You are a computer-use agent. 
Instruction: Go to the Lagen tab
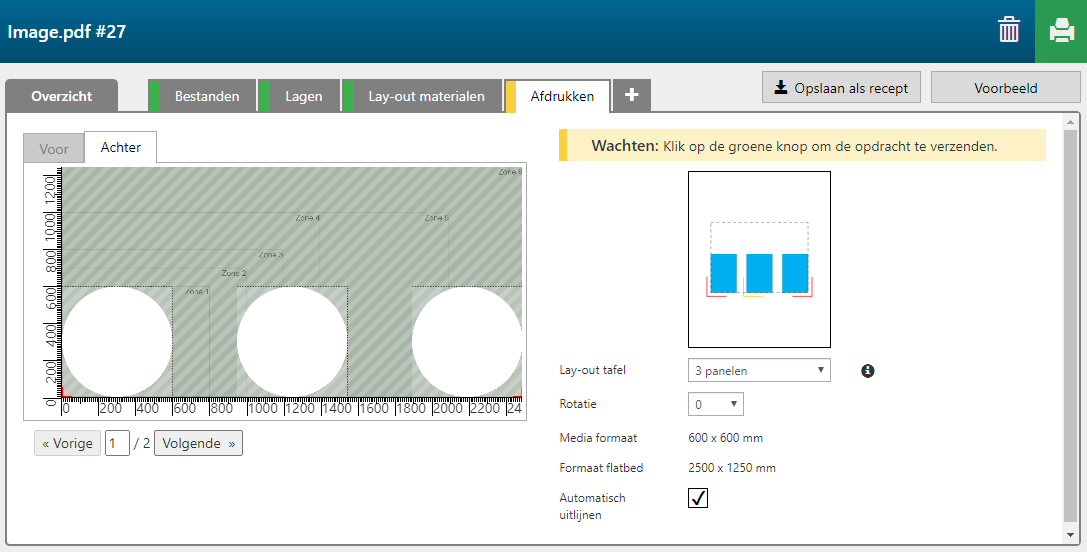click(x=303, y=96)
